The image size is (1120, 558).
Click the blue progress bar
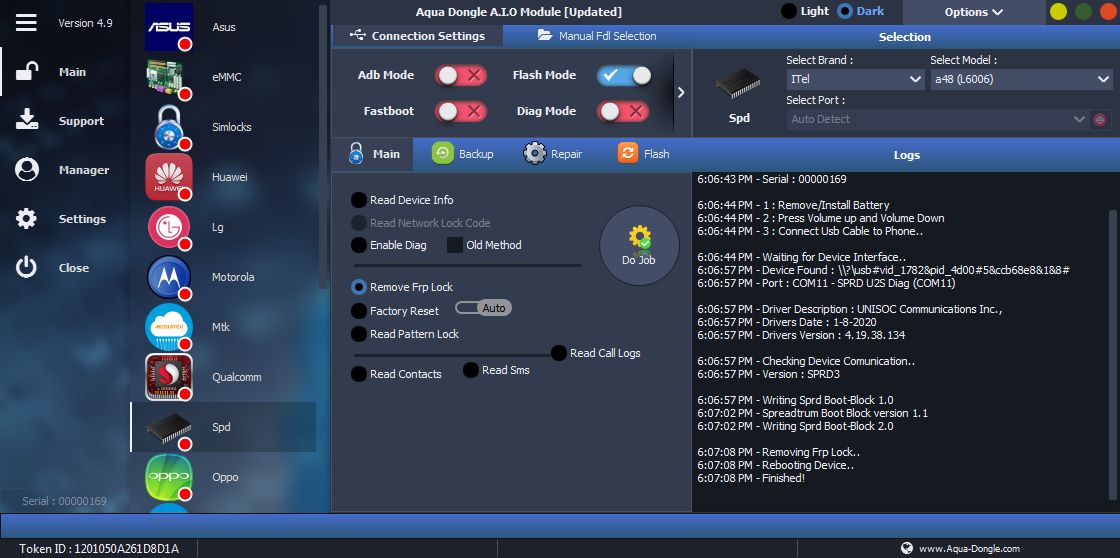point(560,525)
